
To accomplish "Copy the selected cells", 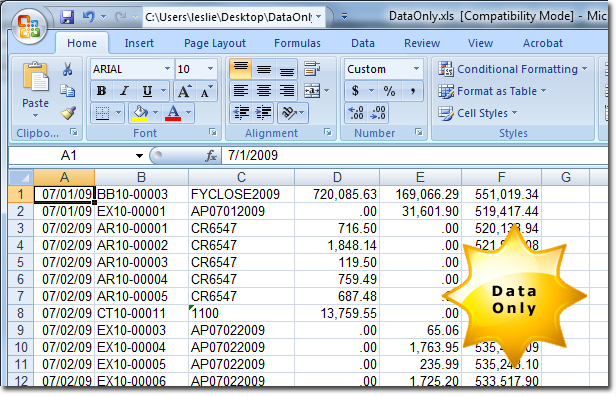I will click(x=68, y=91).
